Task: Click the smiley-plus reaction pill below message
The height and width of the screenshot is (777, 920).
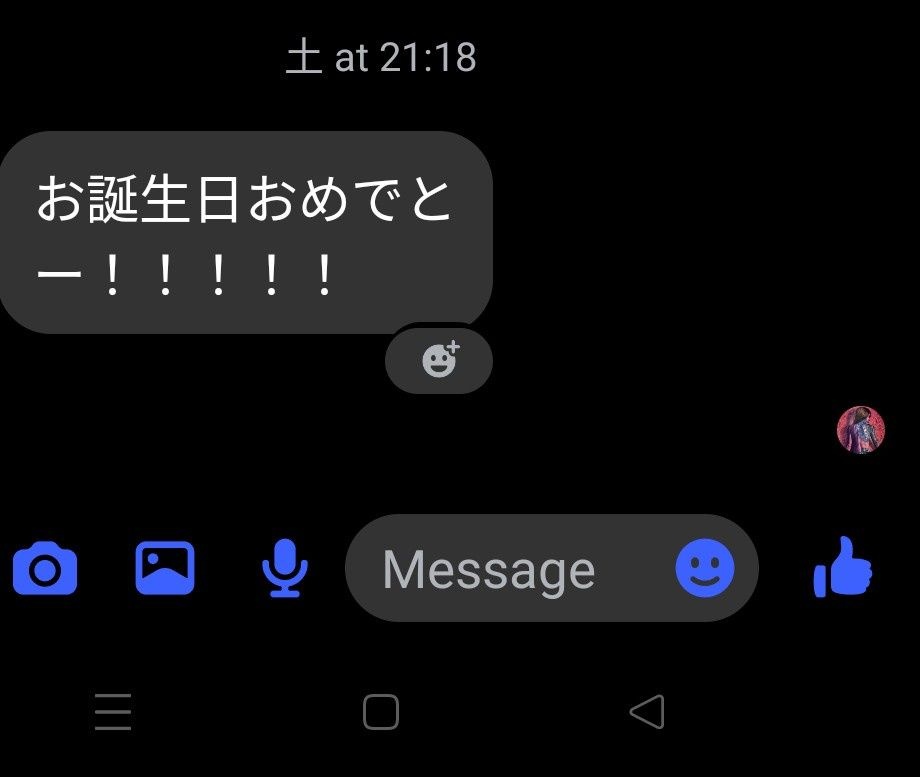Action: pos(439,360)
